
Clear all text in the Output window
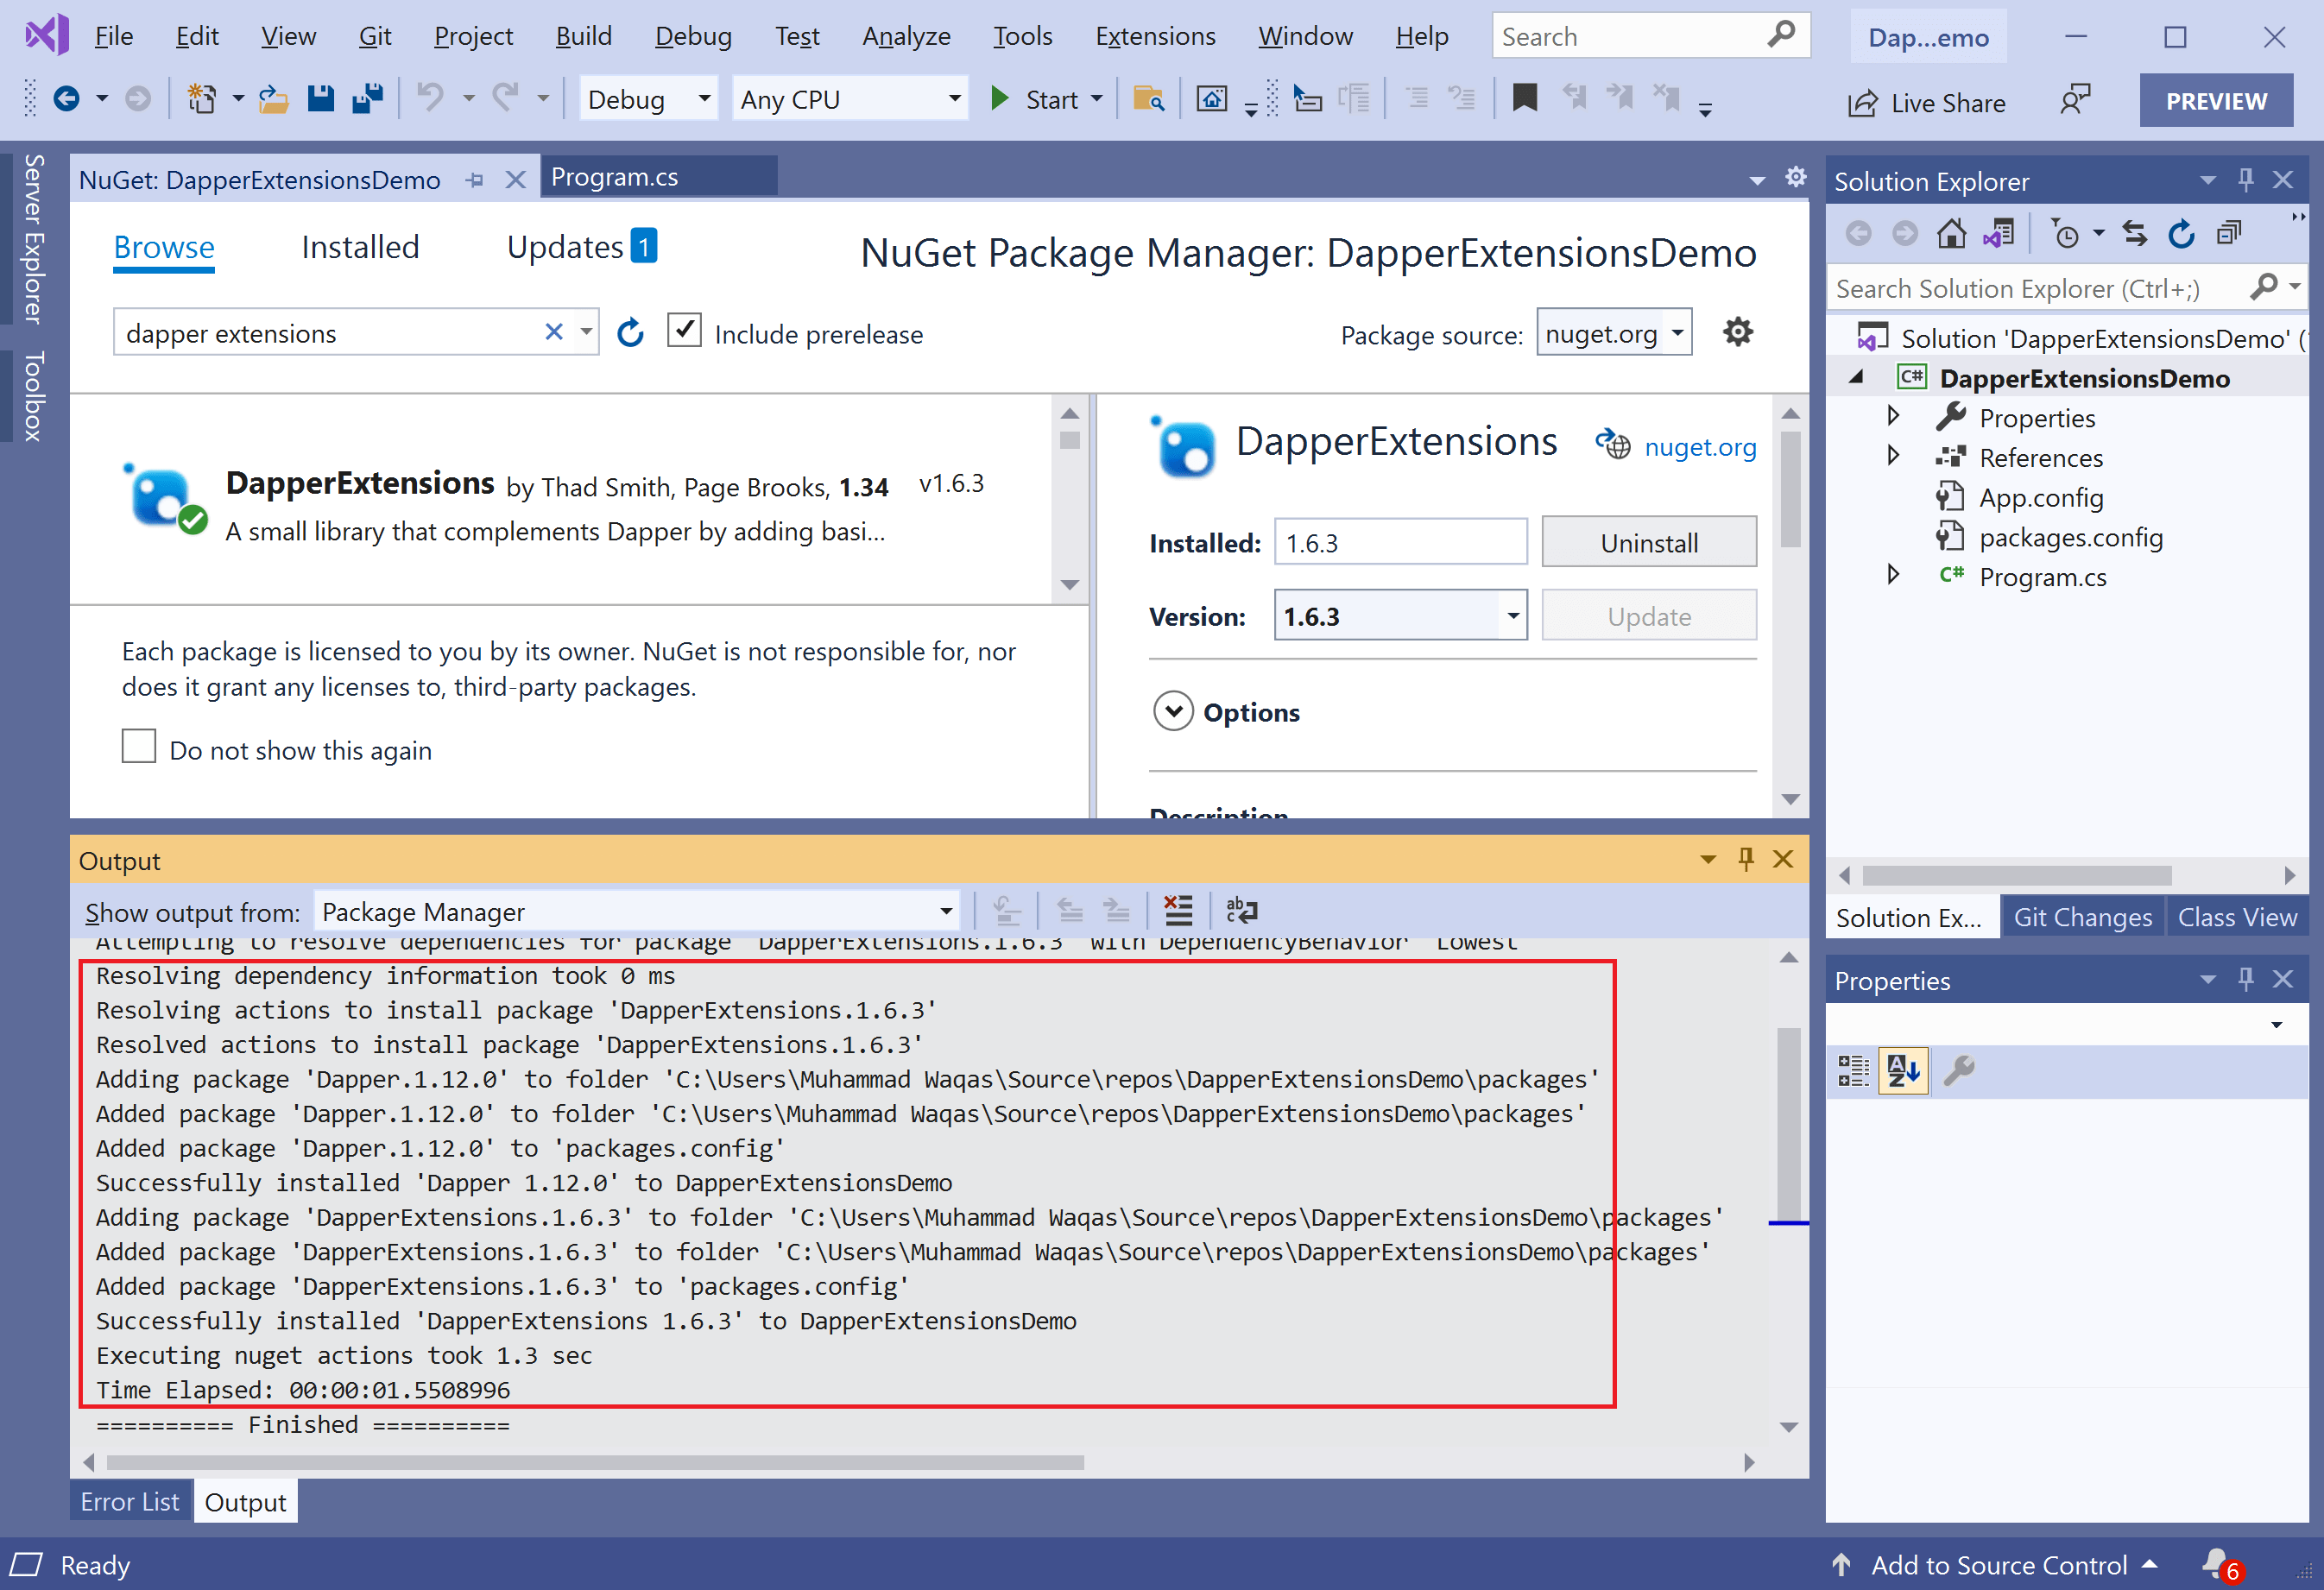(1178, 910)
